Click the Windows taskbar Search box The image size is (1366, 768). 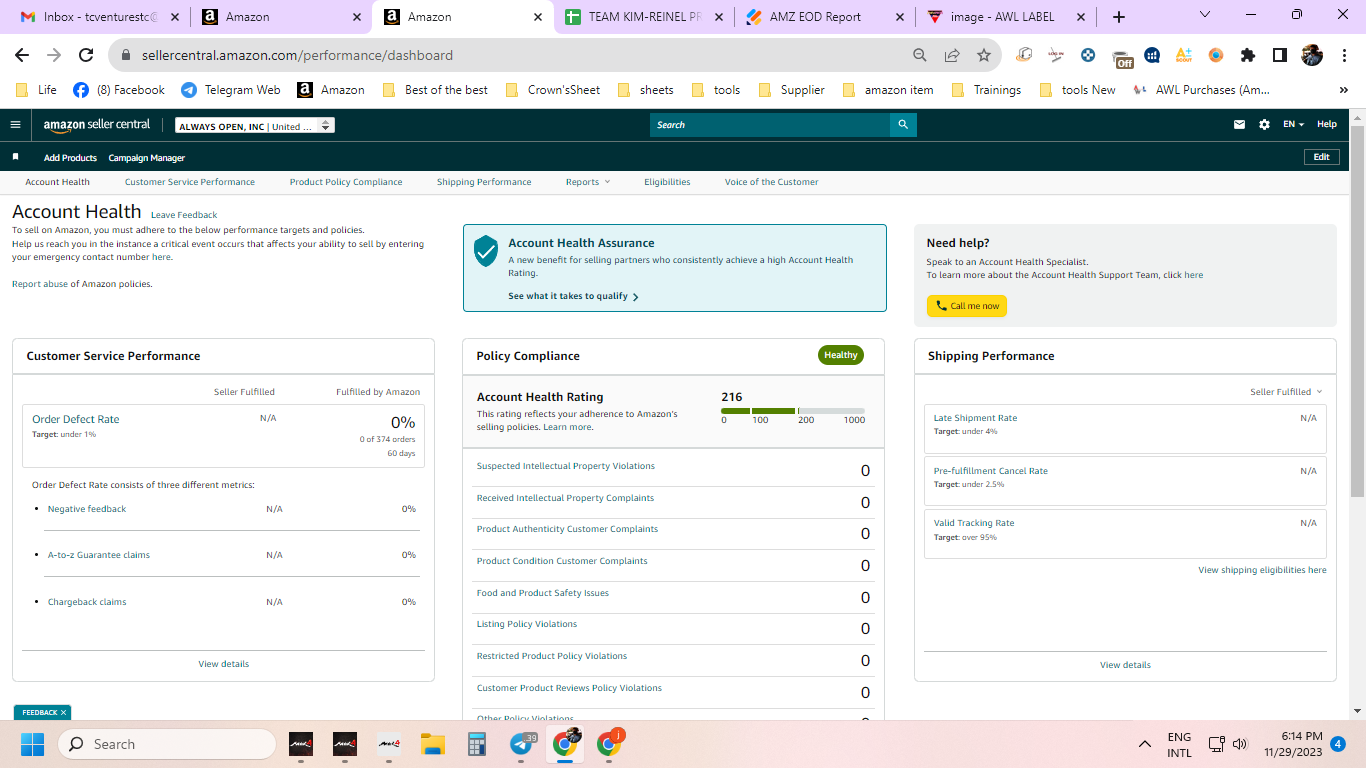tap(166, 744)
